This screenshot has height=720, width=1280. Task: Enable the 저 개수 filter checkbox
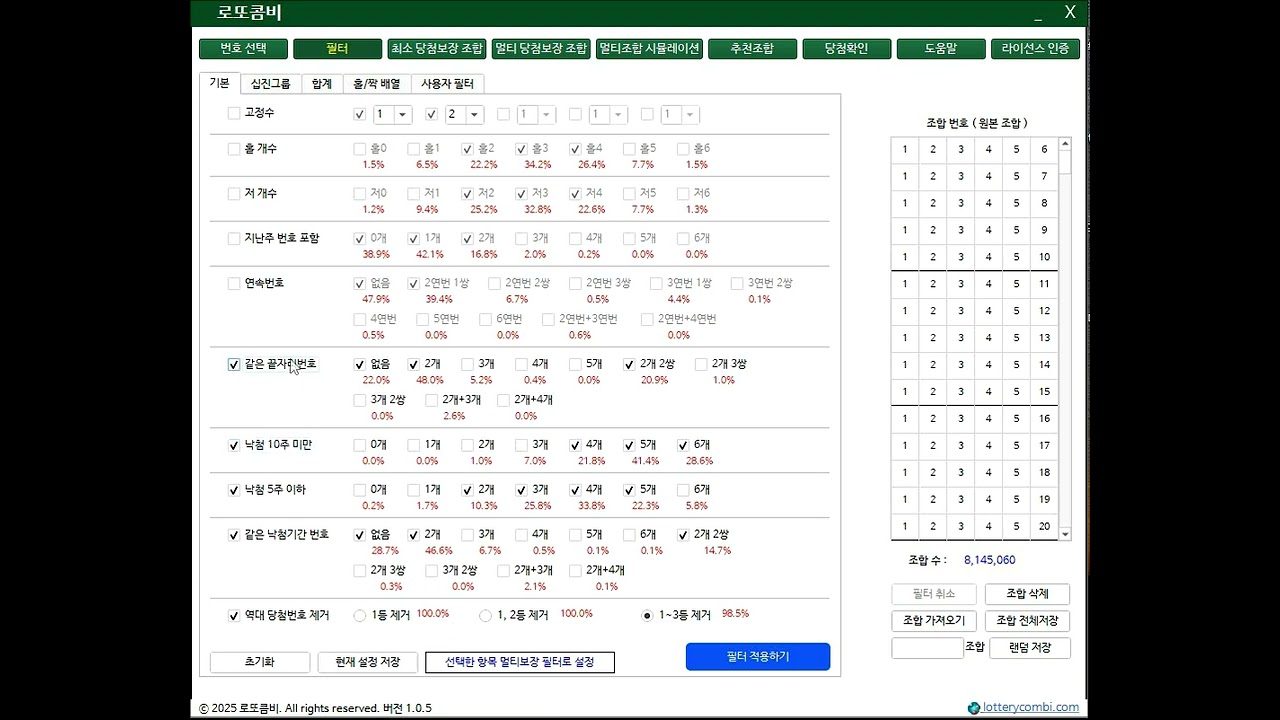click(234, 194)
